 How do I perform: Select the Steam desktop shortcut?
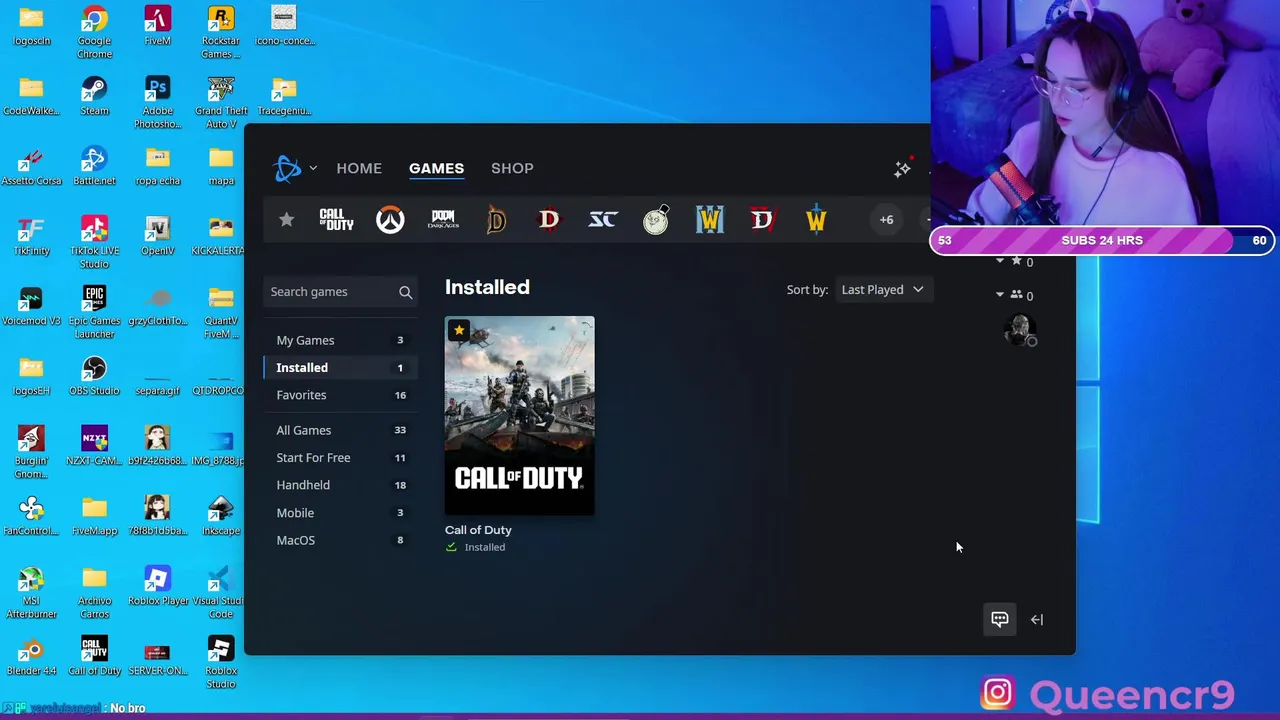pyautogui.click(x=94, y=97)
